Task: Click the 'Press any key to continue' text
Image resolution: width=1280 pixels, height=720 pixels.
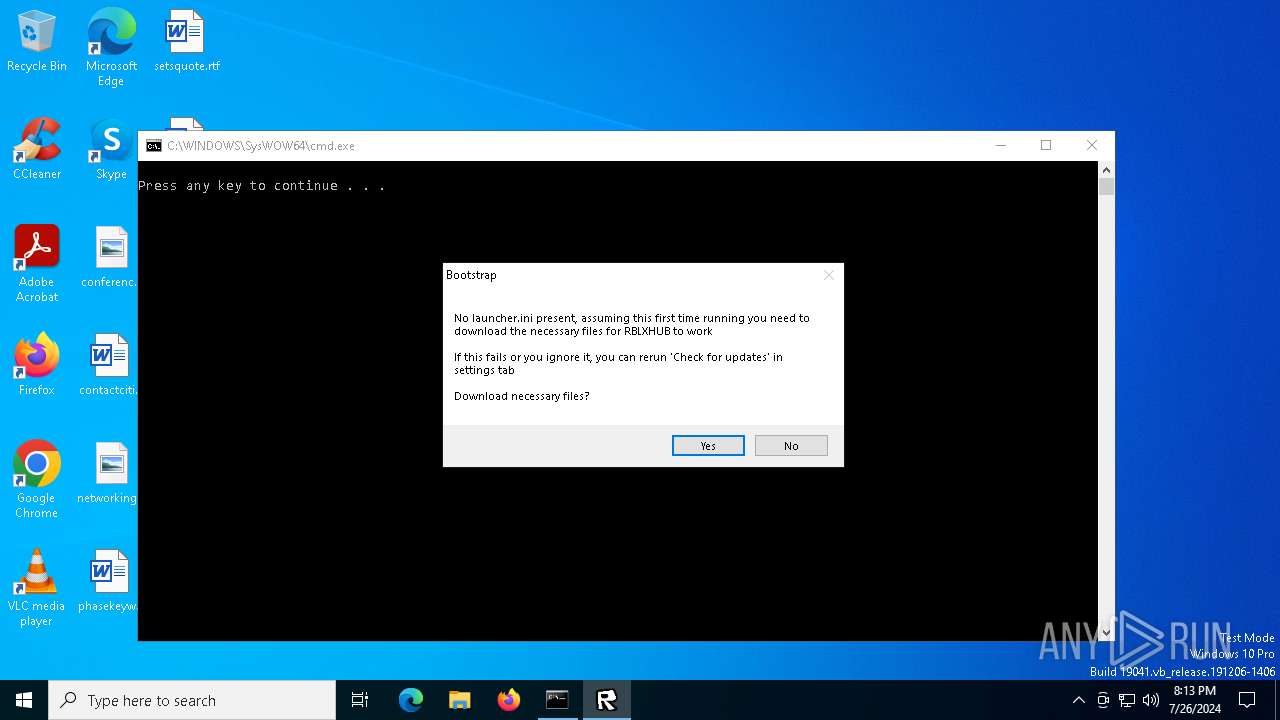Action: point(261,186)
